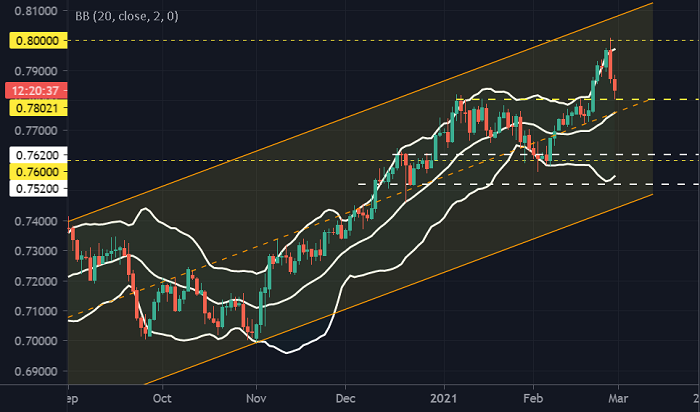Click the 0.69000 price axis value
This screenshot has height=412, width=700.
37,371
